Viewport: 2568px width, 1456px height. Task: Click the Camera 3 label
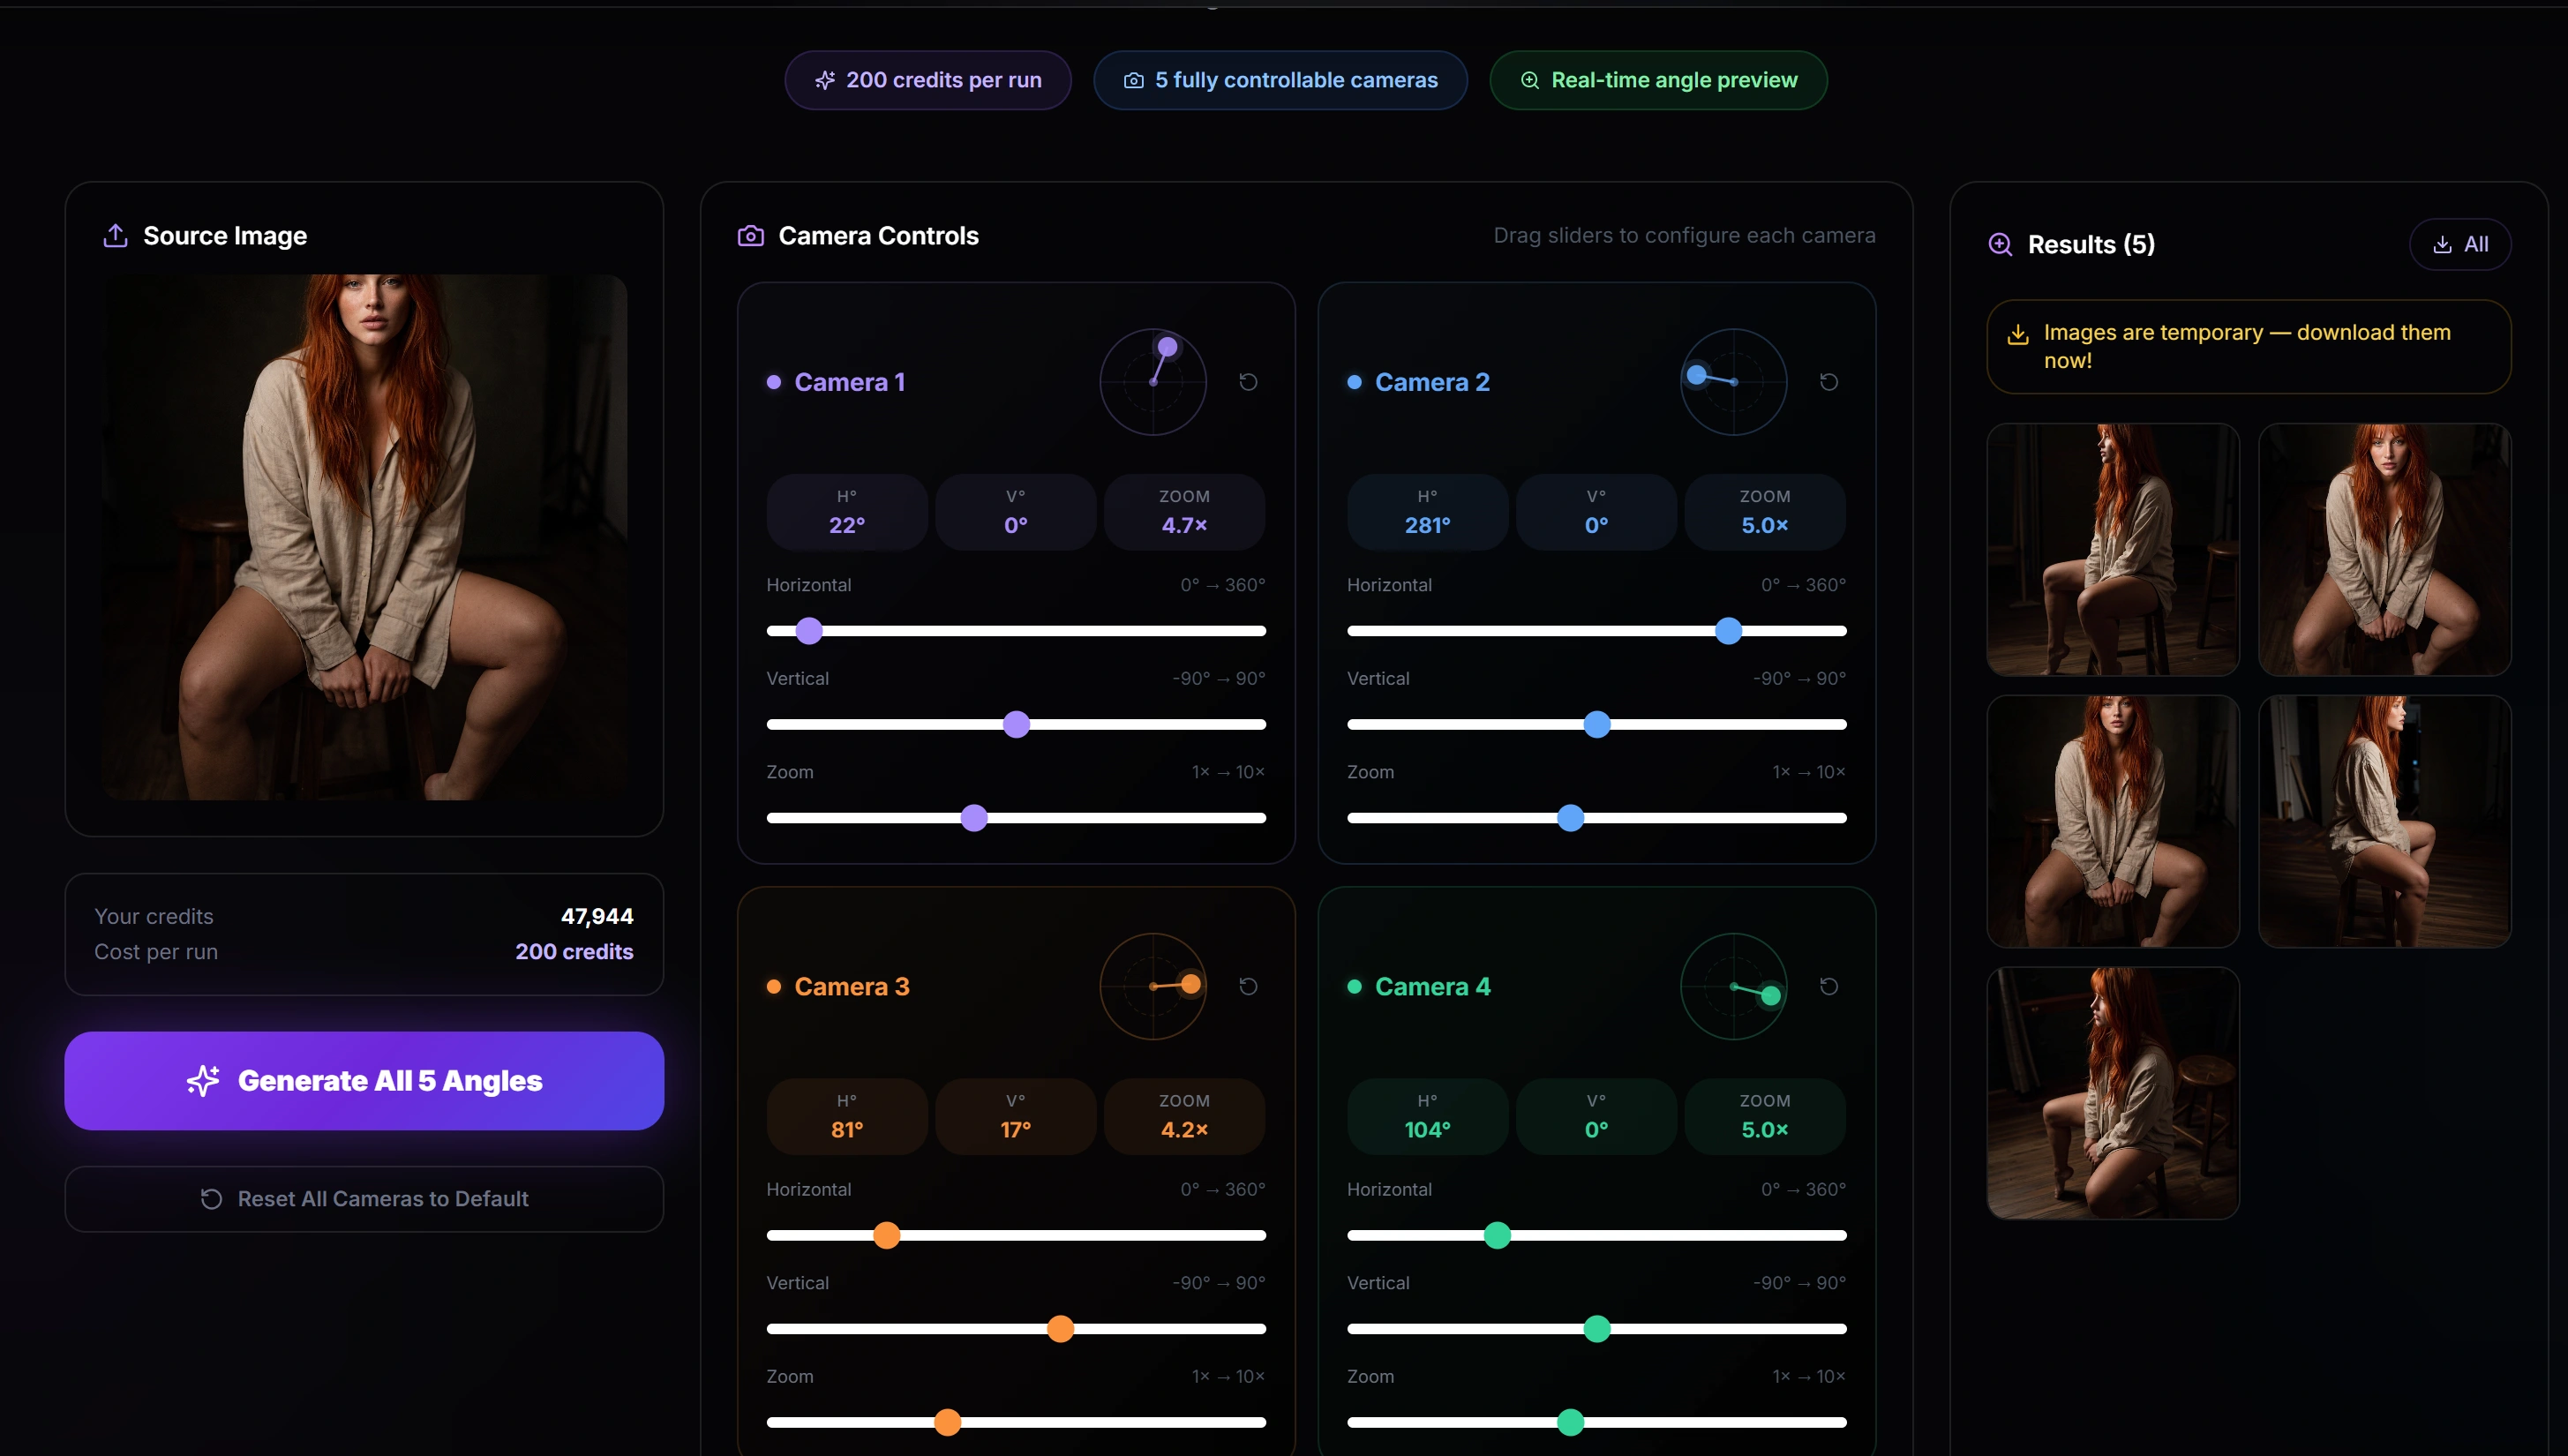click(852, 987)
